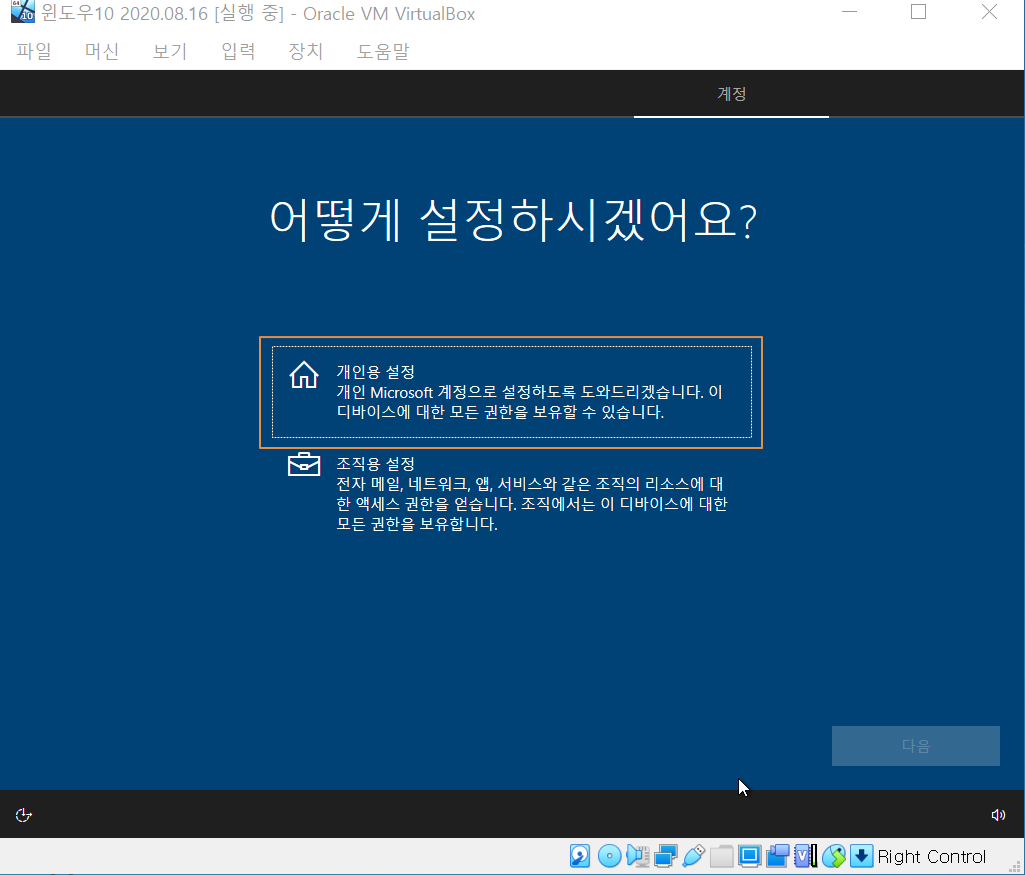Screen dimensions: 1025x875
Task: Click the volume speaker icon
Action: coord(998,815)
